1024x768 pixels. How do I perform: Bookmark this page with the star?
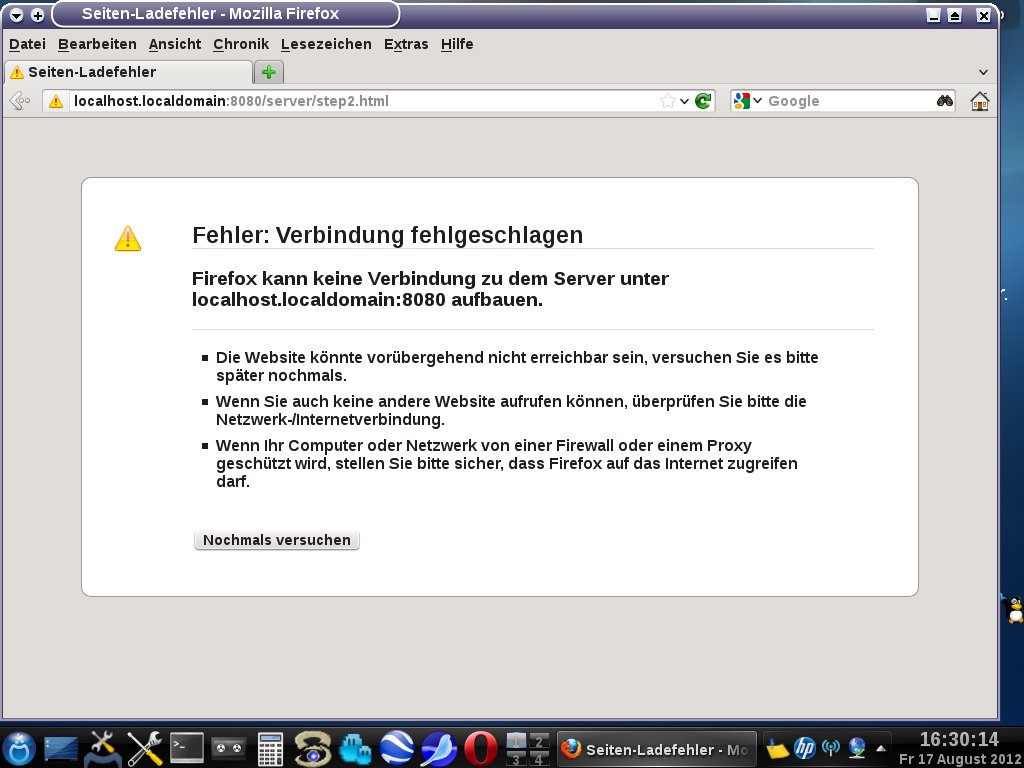coord(667,101)
